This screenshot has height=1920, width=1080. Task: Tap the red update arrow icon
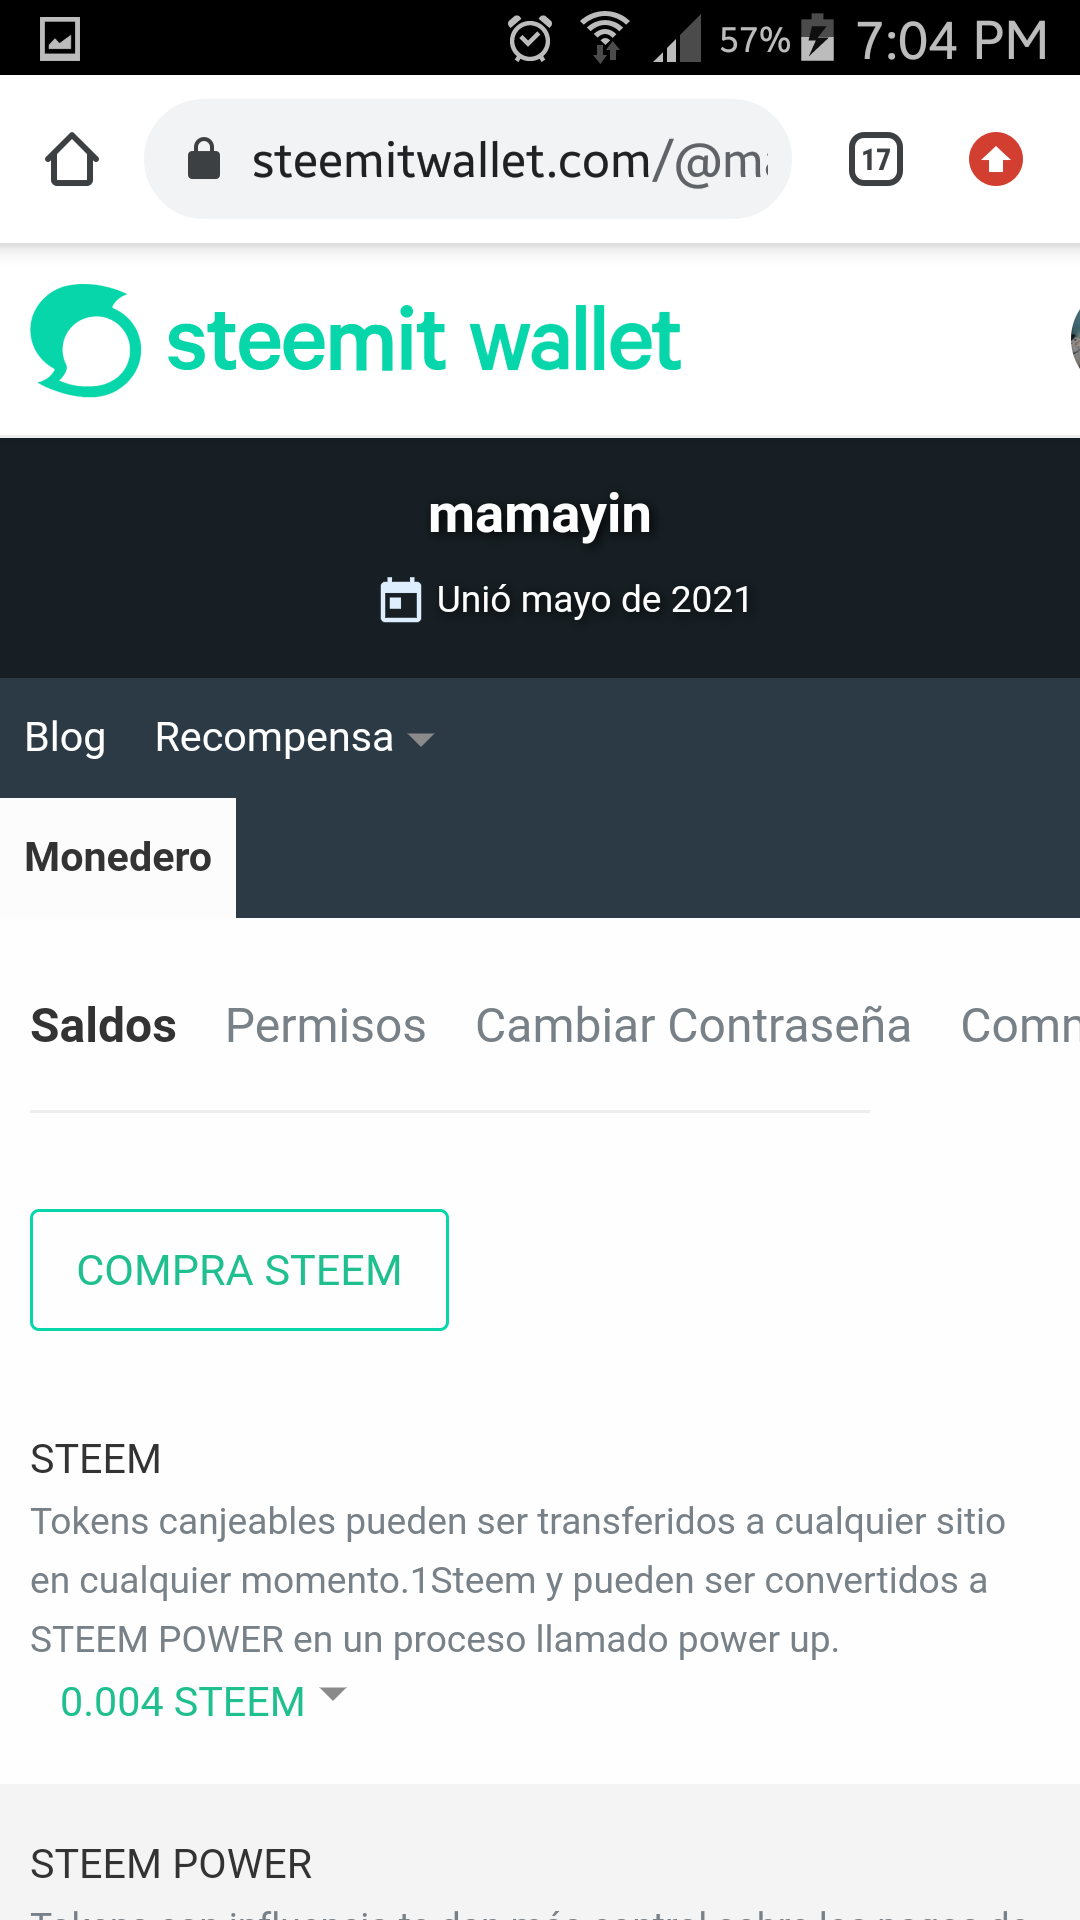[995, 159]
